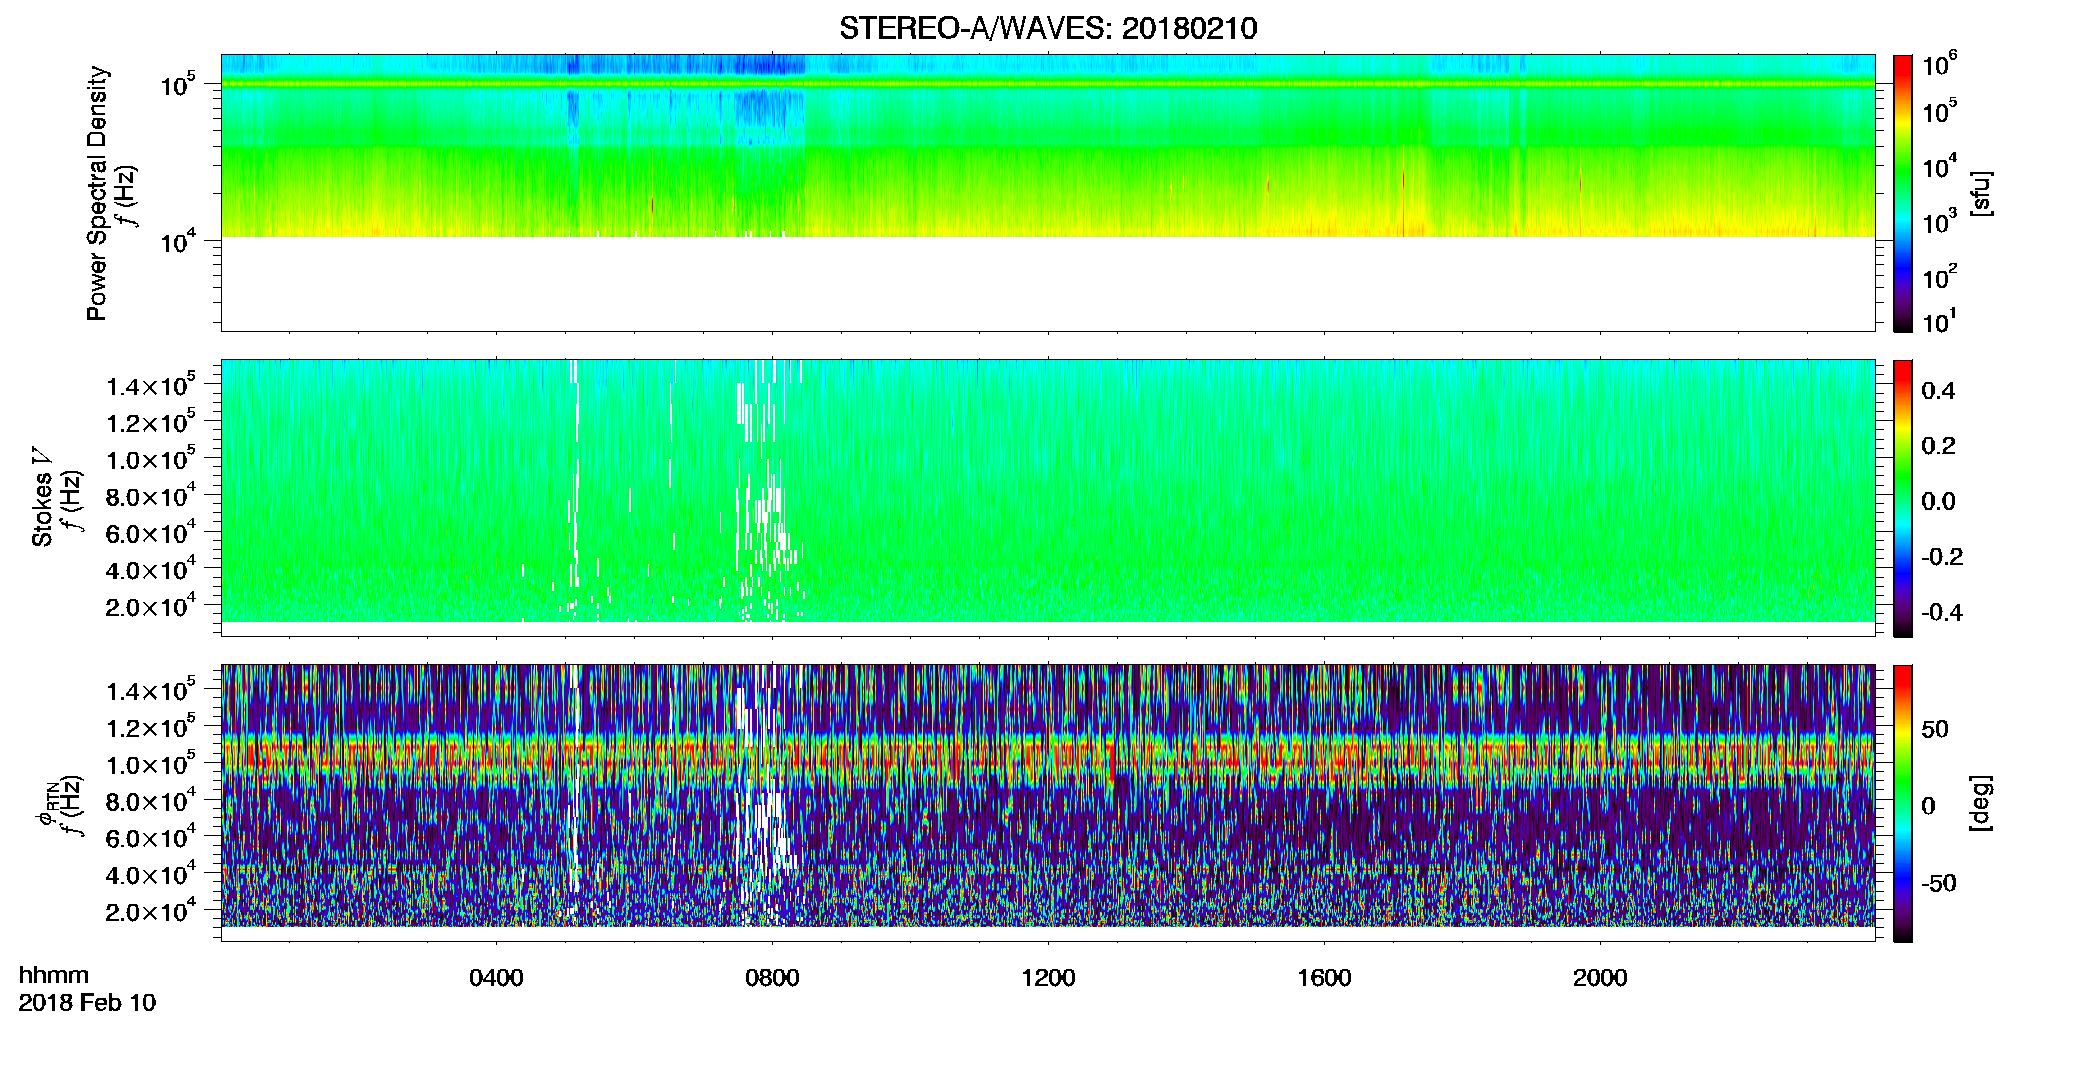Click the hhmm axis label
The image size is (2096, 1080).
click(54, 975)
